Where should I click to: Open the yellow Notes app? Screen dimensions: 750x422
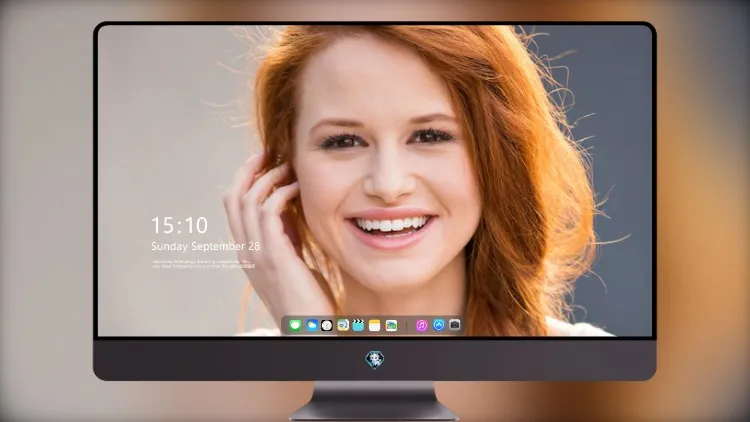(x=375, y=325)
